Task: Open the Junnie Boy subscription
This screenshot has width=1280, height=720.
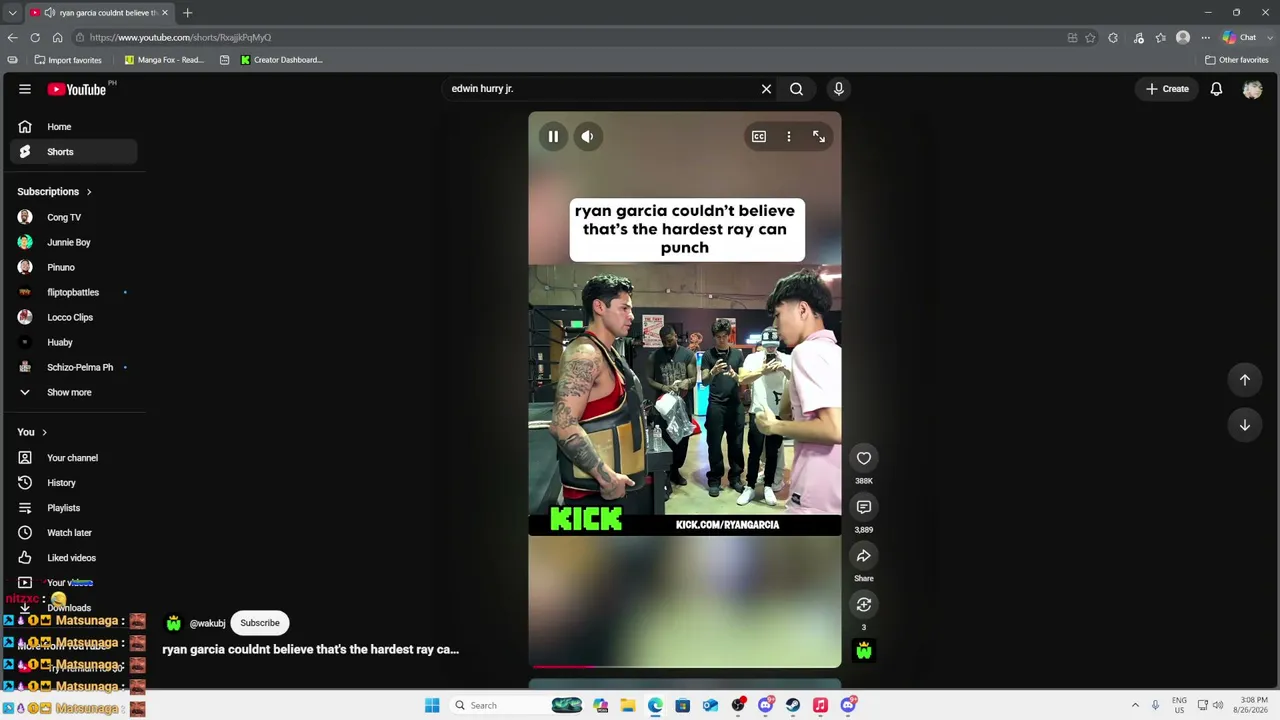Action: [x=73, y=242]
